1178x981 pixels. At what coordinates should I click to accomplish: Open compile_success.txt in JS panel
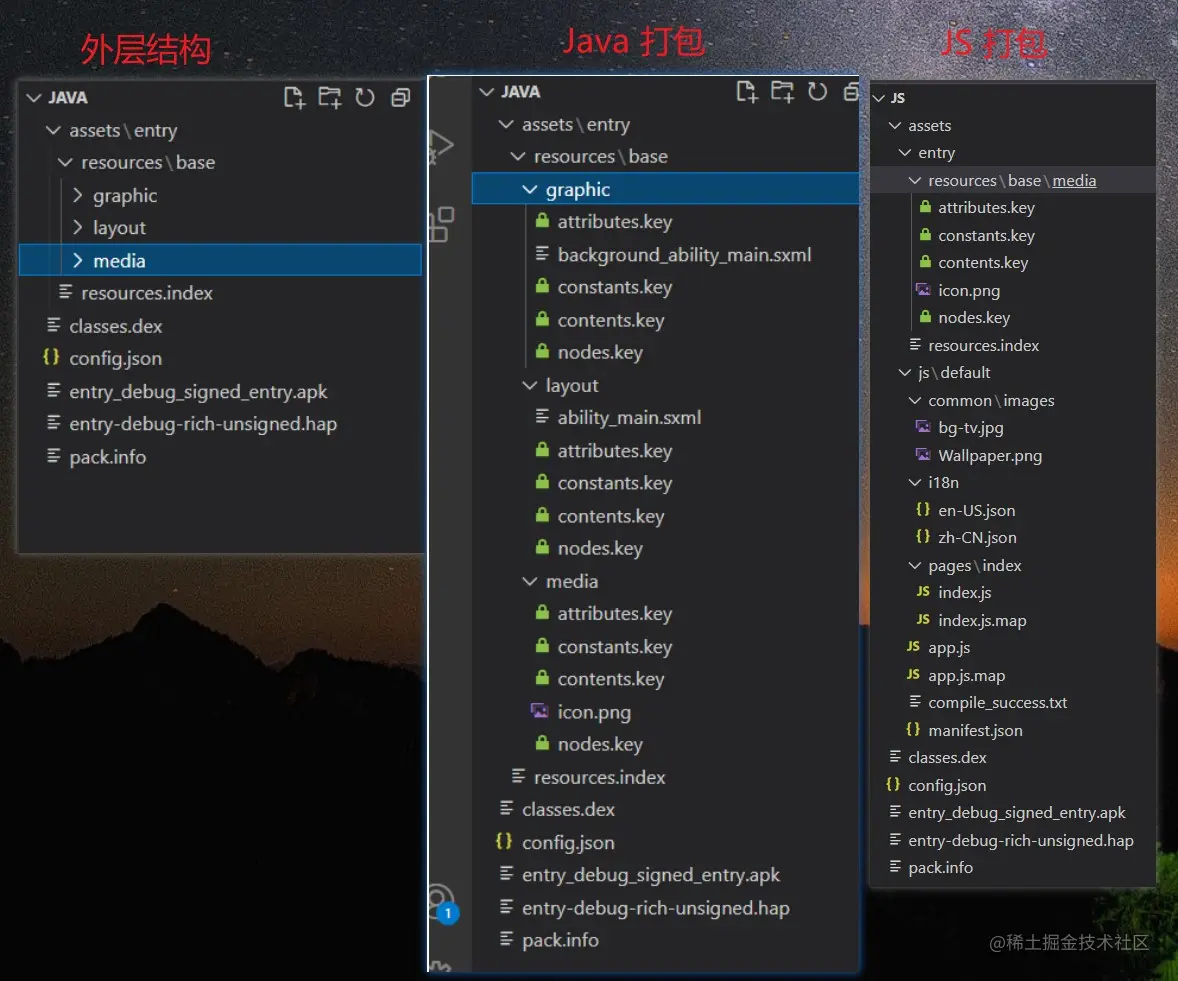coord(998,702)
